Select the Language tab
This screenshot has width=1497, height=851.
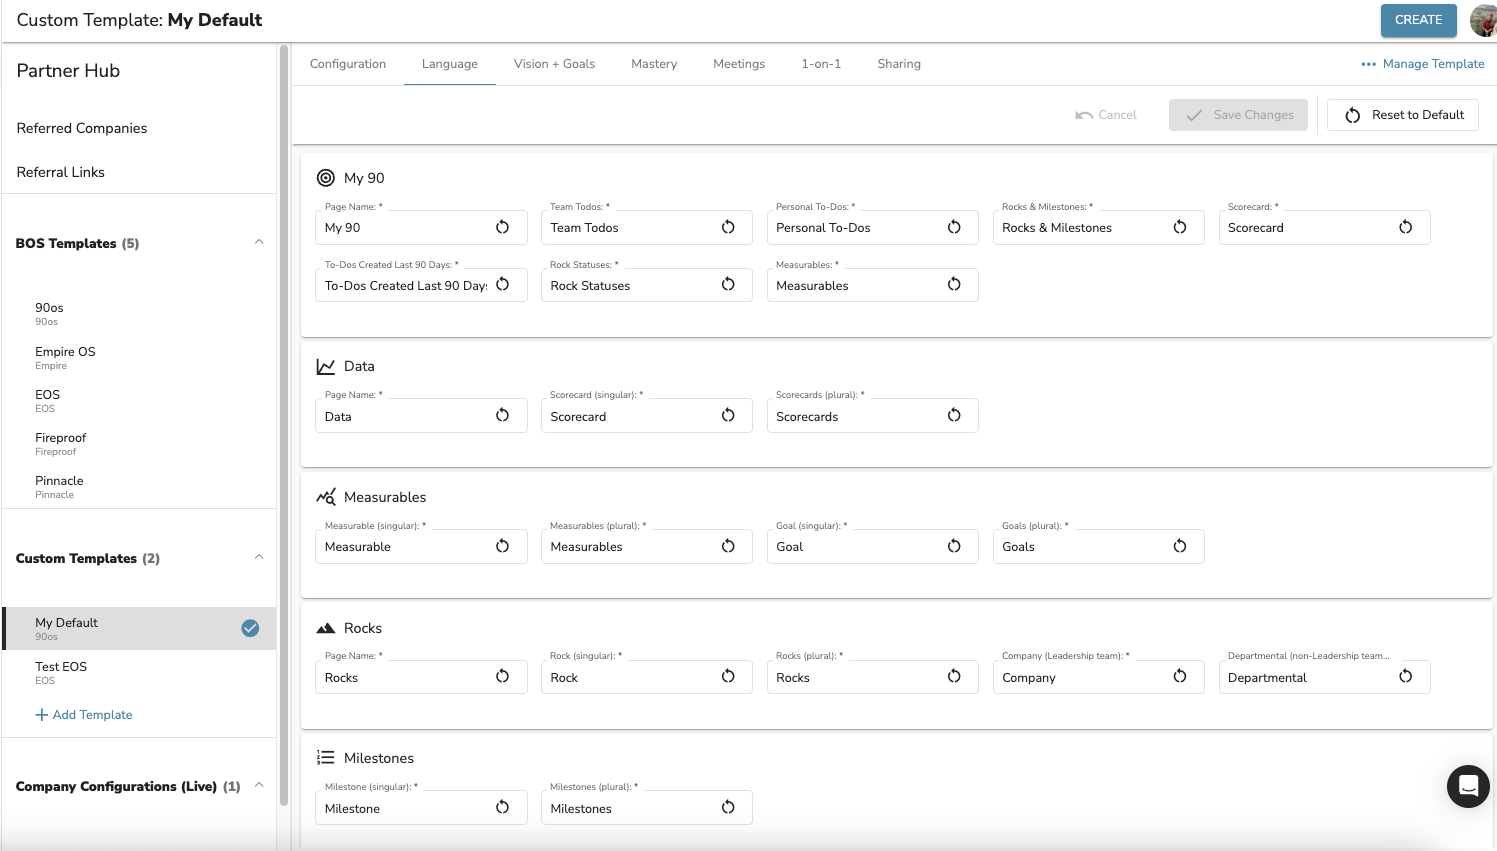click(450, 64)
